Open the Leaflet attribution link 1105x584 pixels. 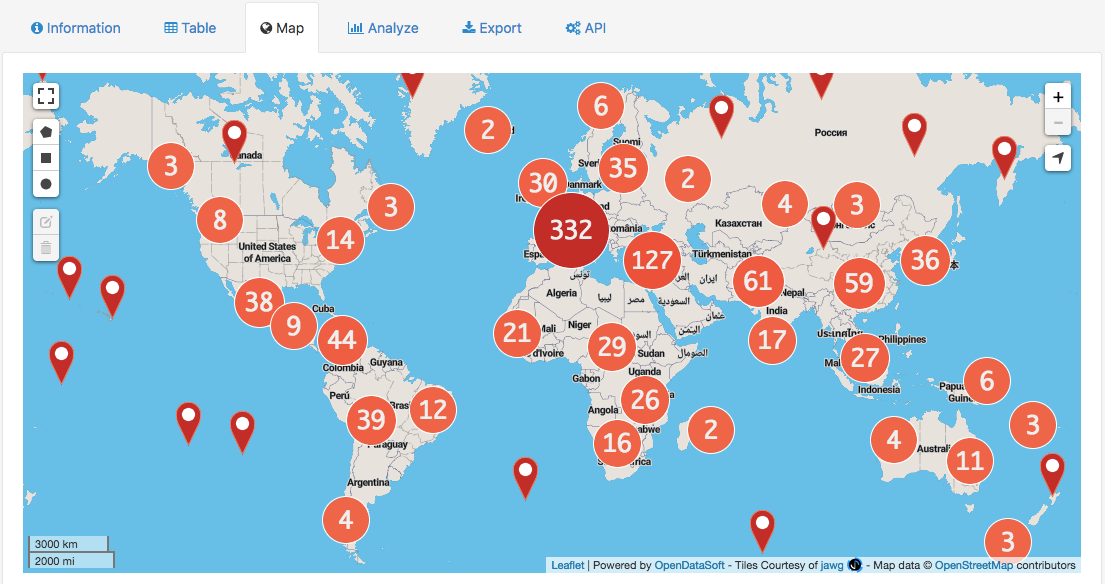[567, 565]
